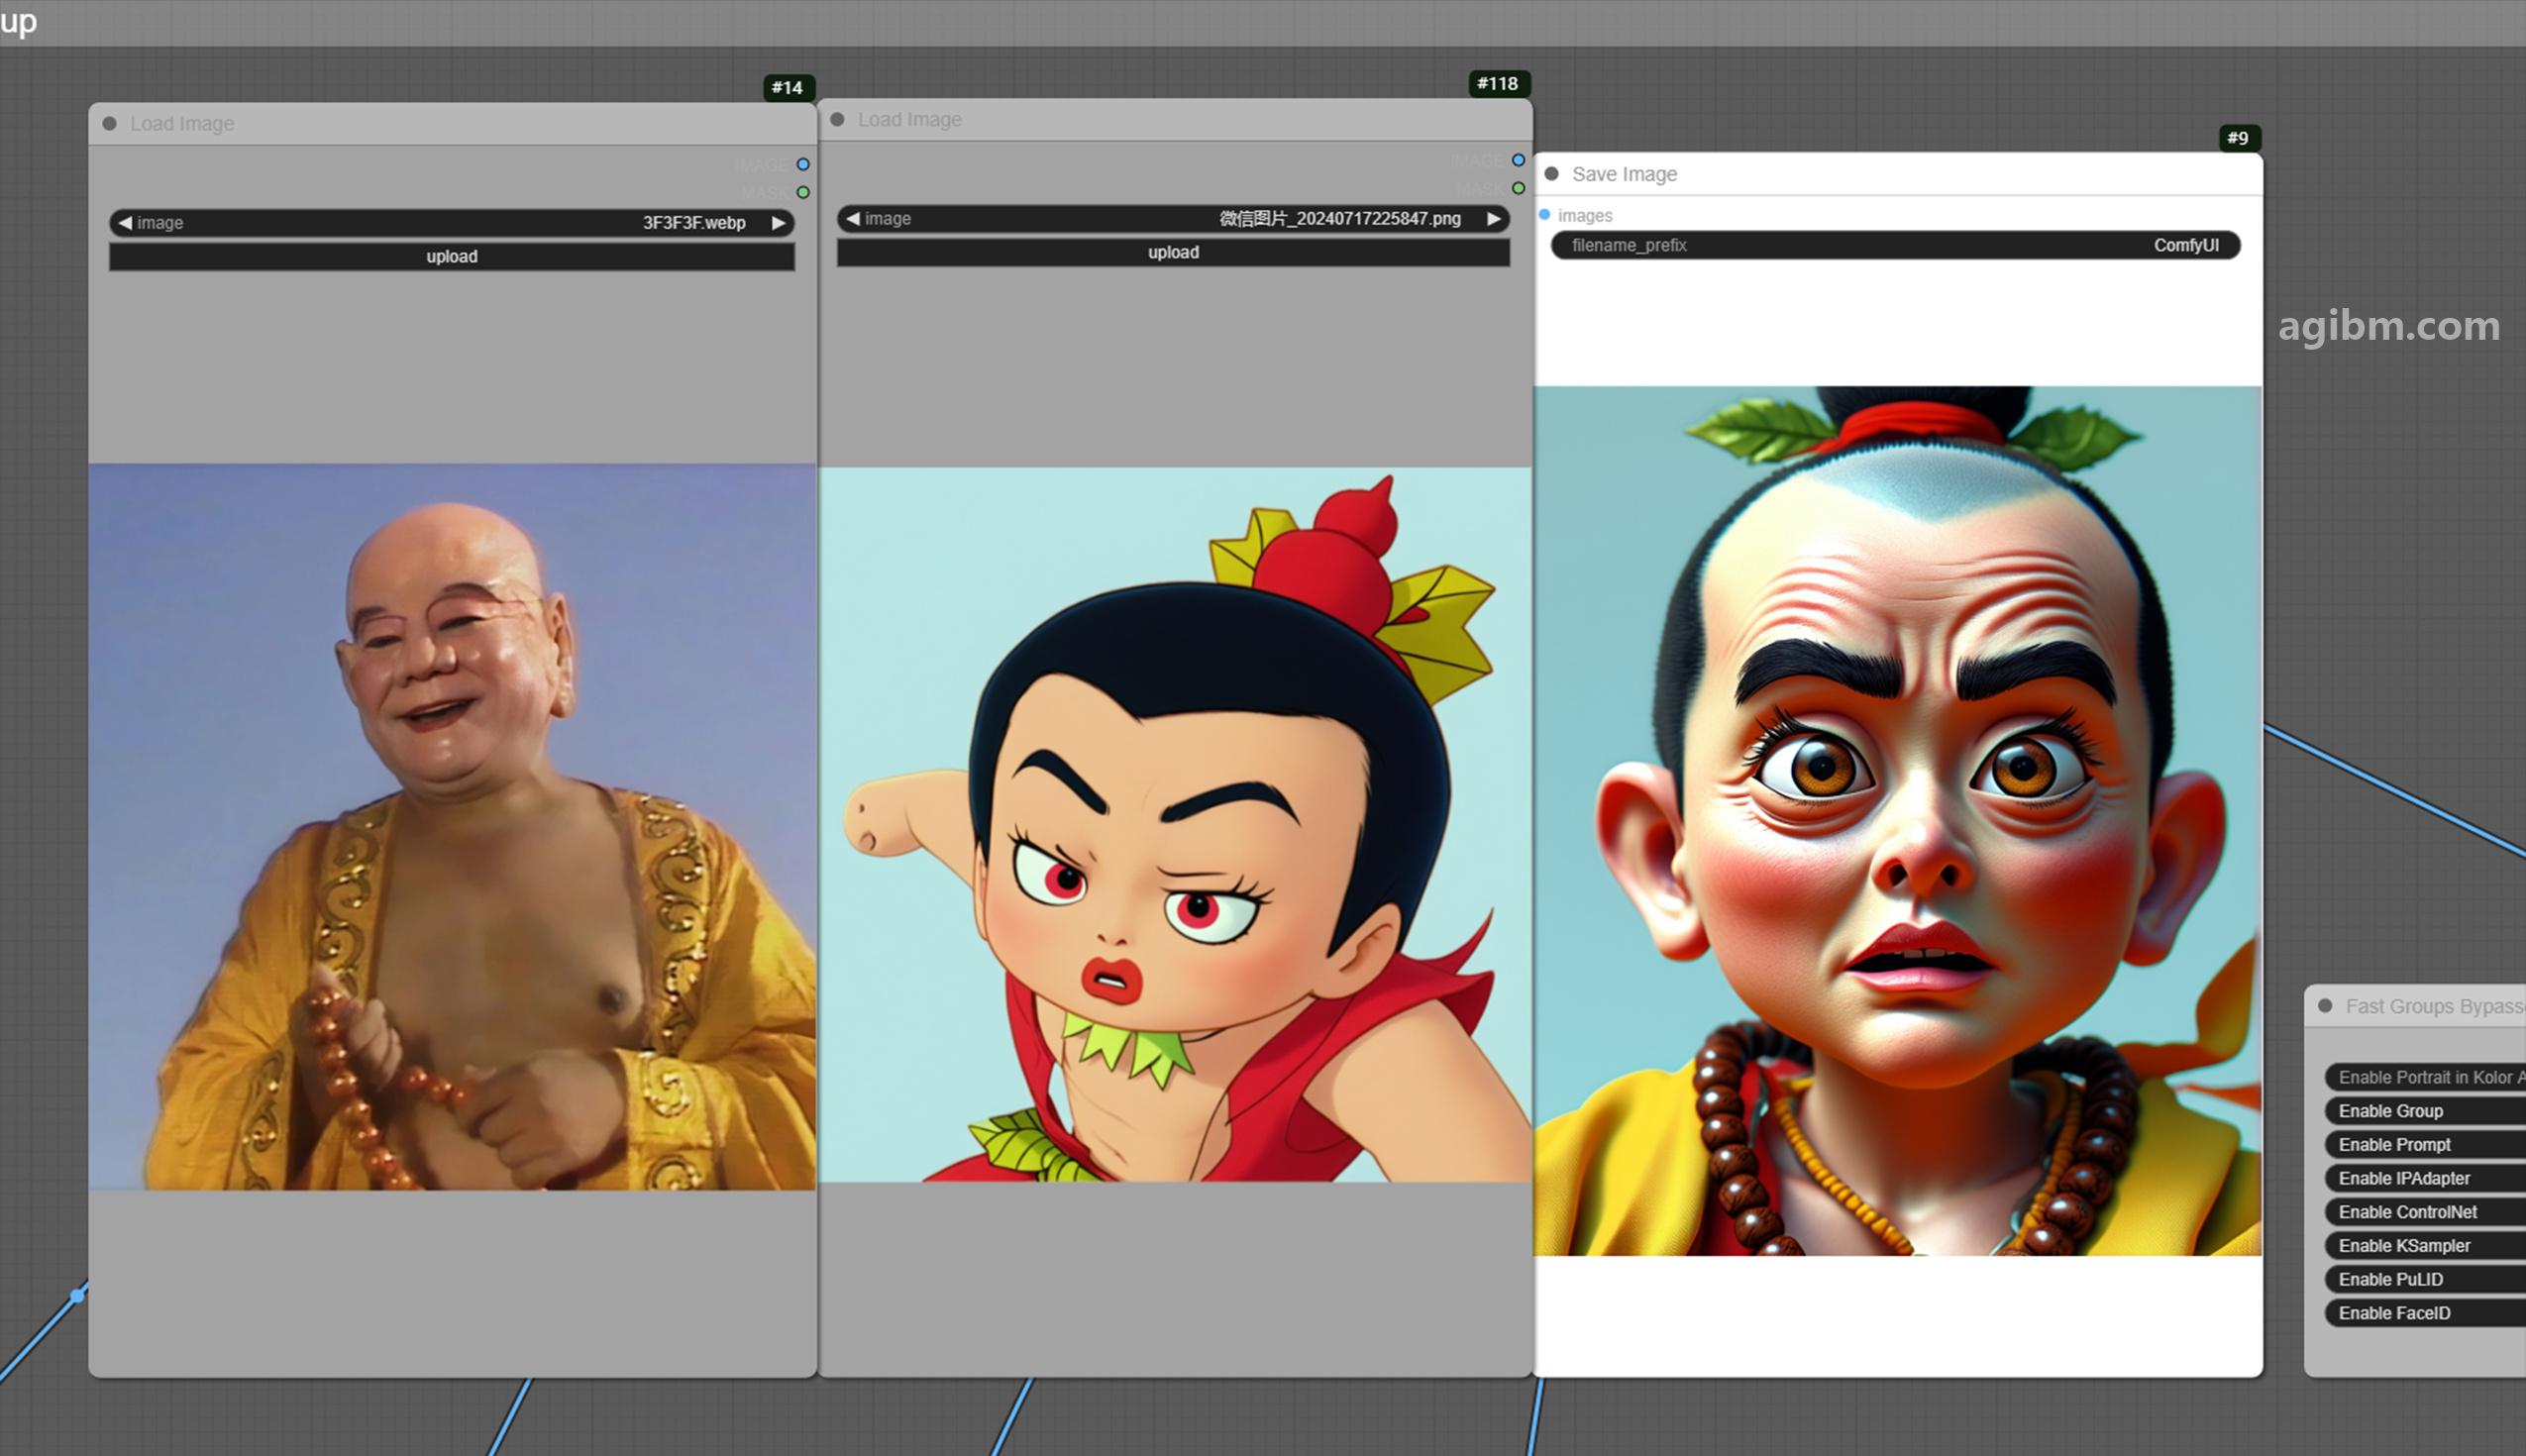Toggle Enable Group
Image resolution: width=2526 pixels, height=1456 pixels.
coord(2425,1111)
